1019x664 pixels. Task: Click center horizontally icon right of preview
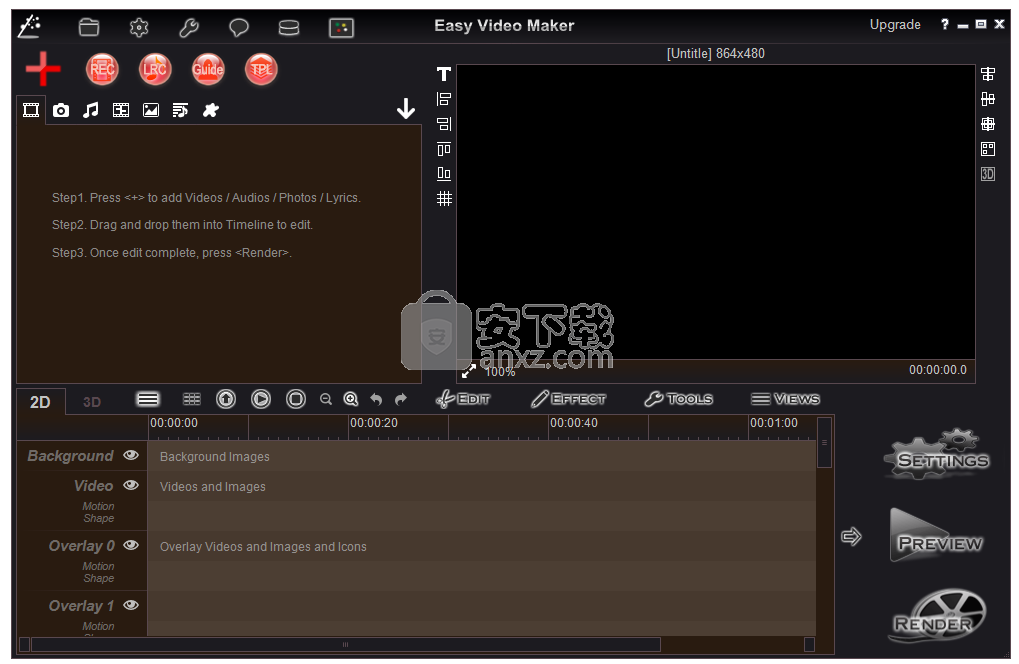(988, 74)
